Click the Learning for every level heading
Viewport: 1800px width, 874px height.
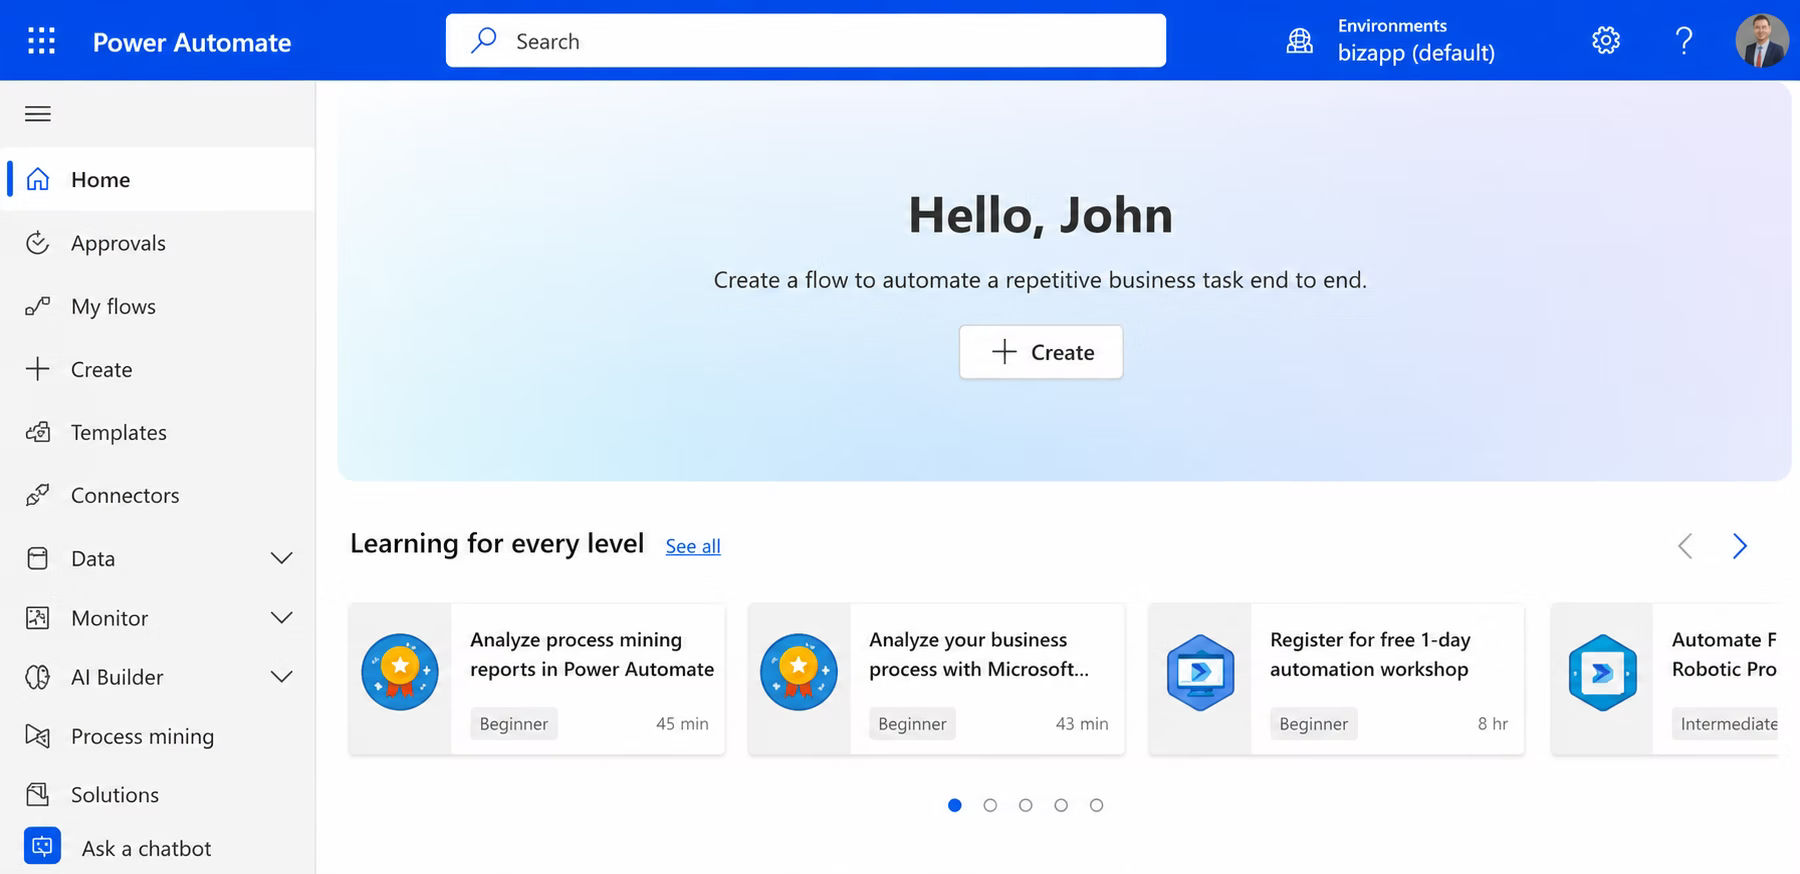[x=497, y=543]
